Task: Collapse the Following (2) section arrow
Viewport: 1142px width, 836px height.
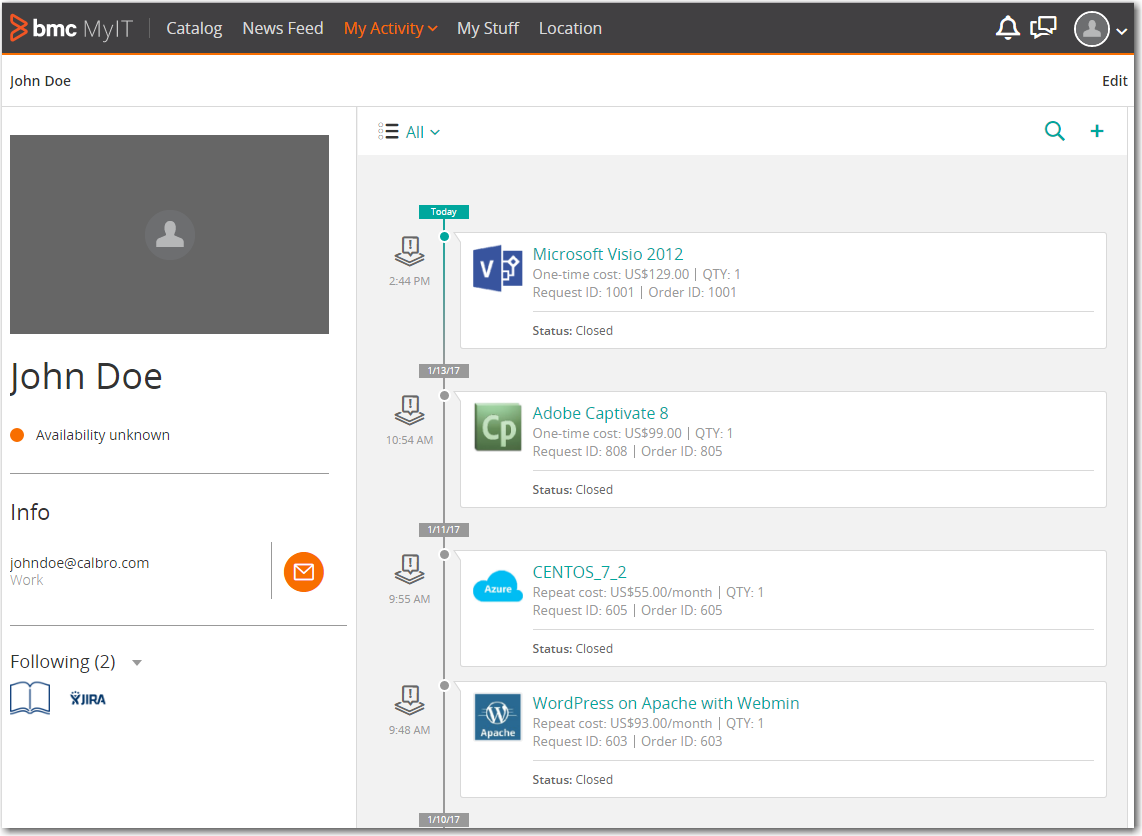Action: (x=137, y=663)
